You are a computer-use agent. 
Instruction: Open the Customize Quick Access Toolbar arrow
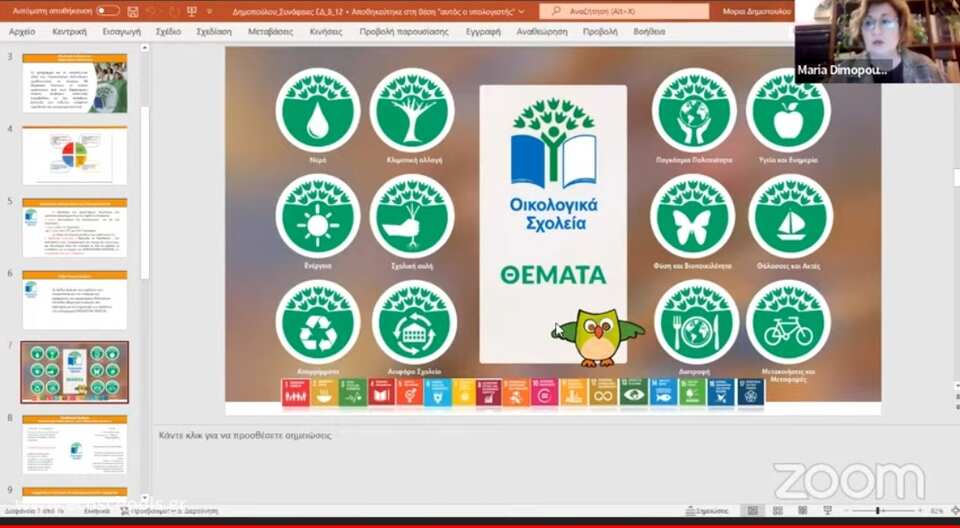pos(209,11)
